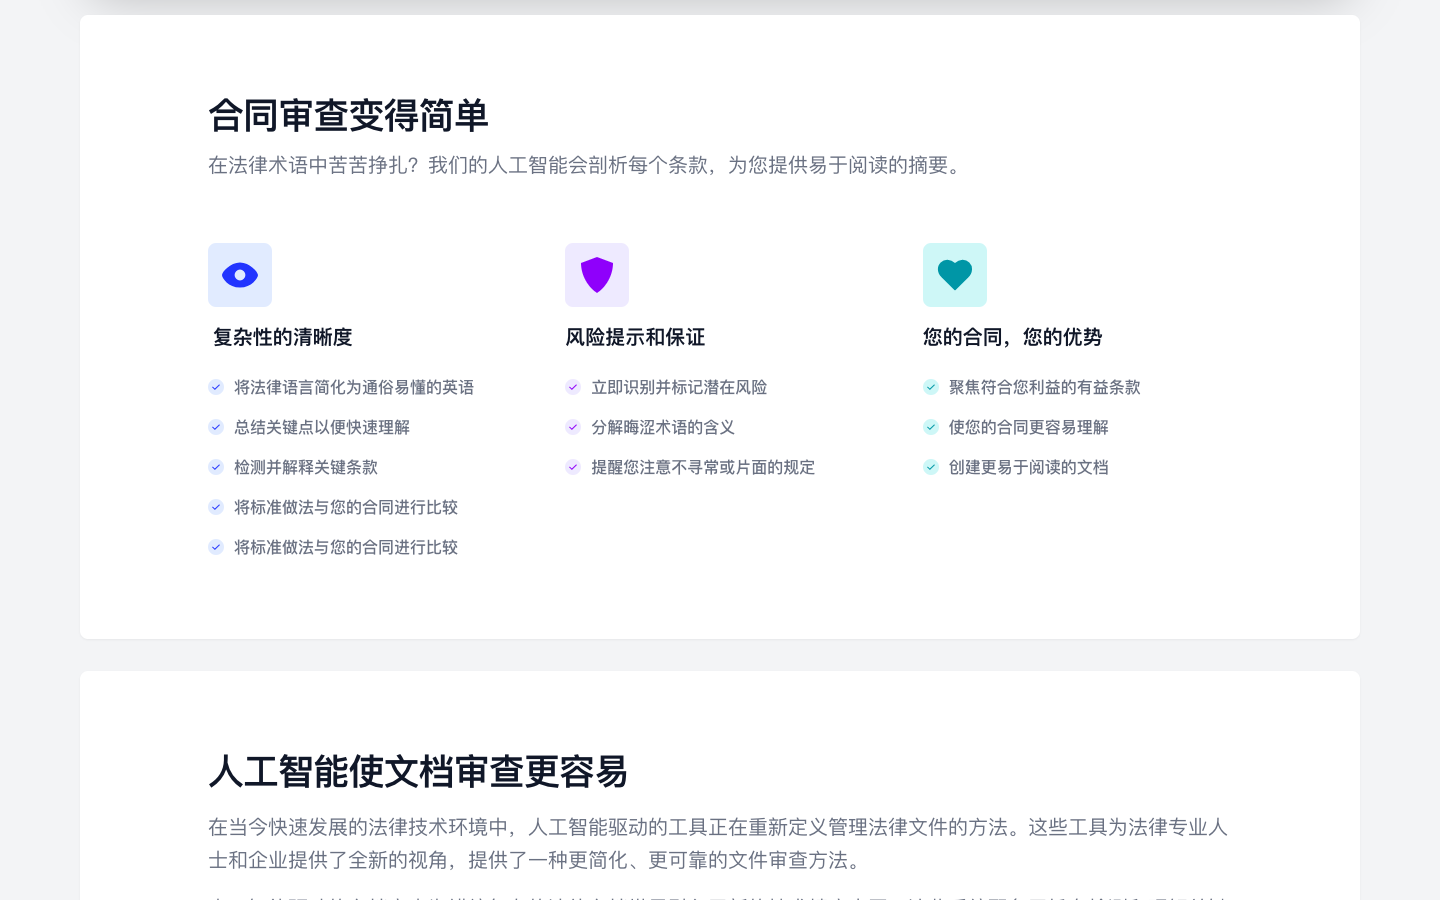Click the 提醒您注意不寻常或片面的规定 text
Viewport: 1440px width, 900px height.
[x=703, y=467]
